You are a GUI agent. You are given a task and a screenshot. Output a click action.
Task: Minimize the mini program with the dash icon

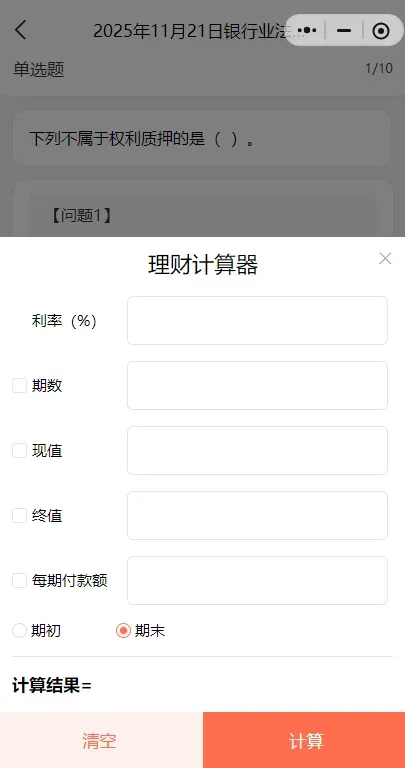pos(344,30)
